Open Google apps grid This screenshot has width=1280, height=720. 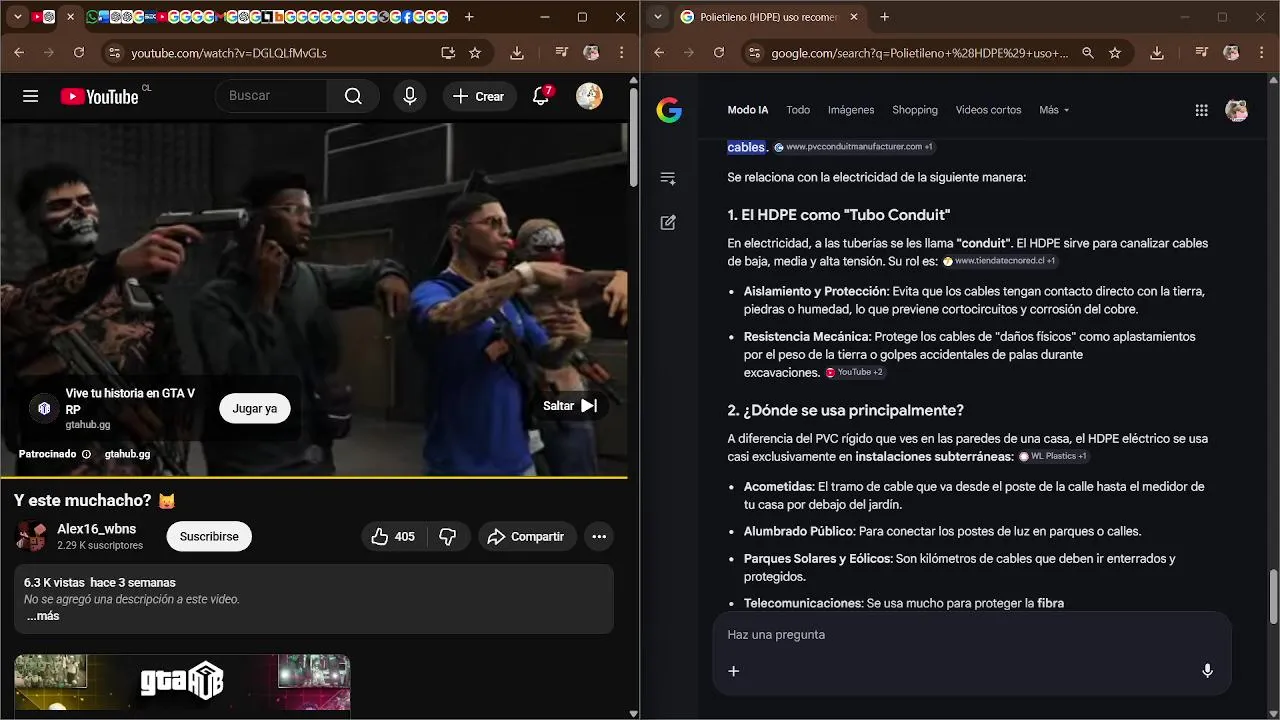(x=1202, y=110)
